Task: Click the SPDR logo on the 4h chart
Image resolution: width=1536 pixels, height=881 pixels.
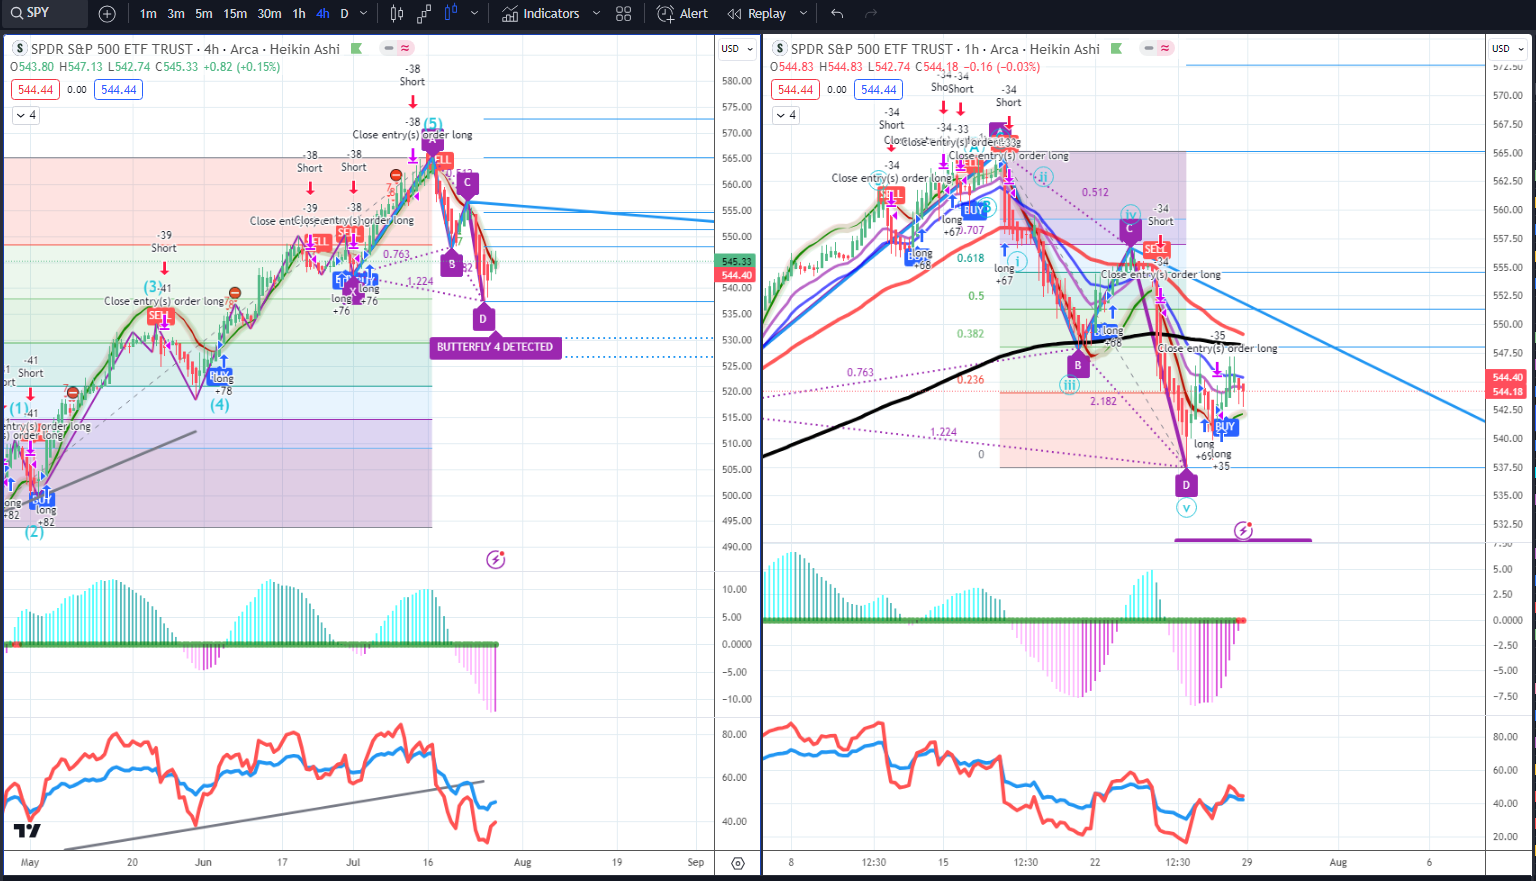Action: (19, 48)
